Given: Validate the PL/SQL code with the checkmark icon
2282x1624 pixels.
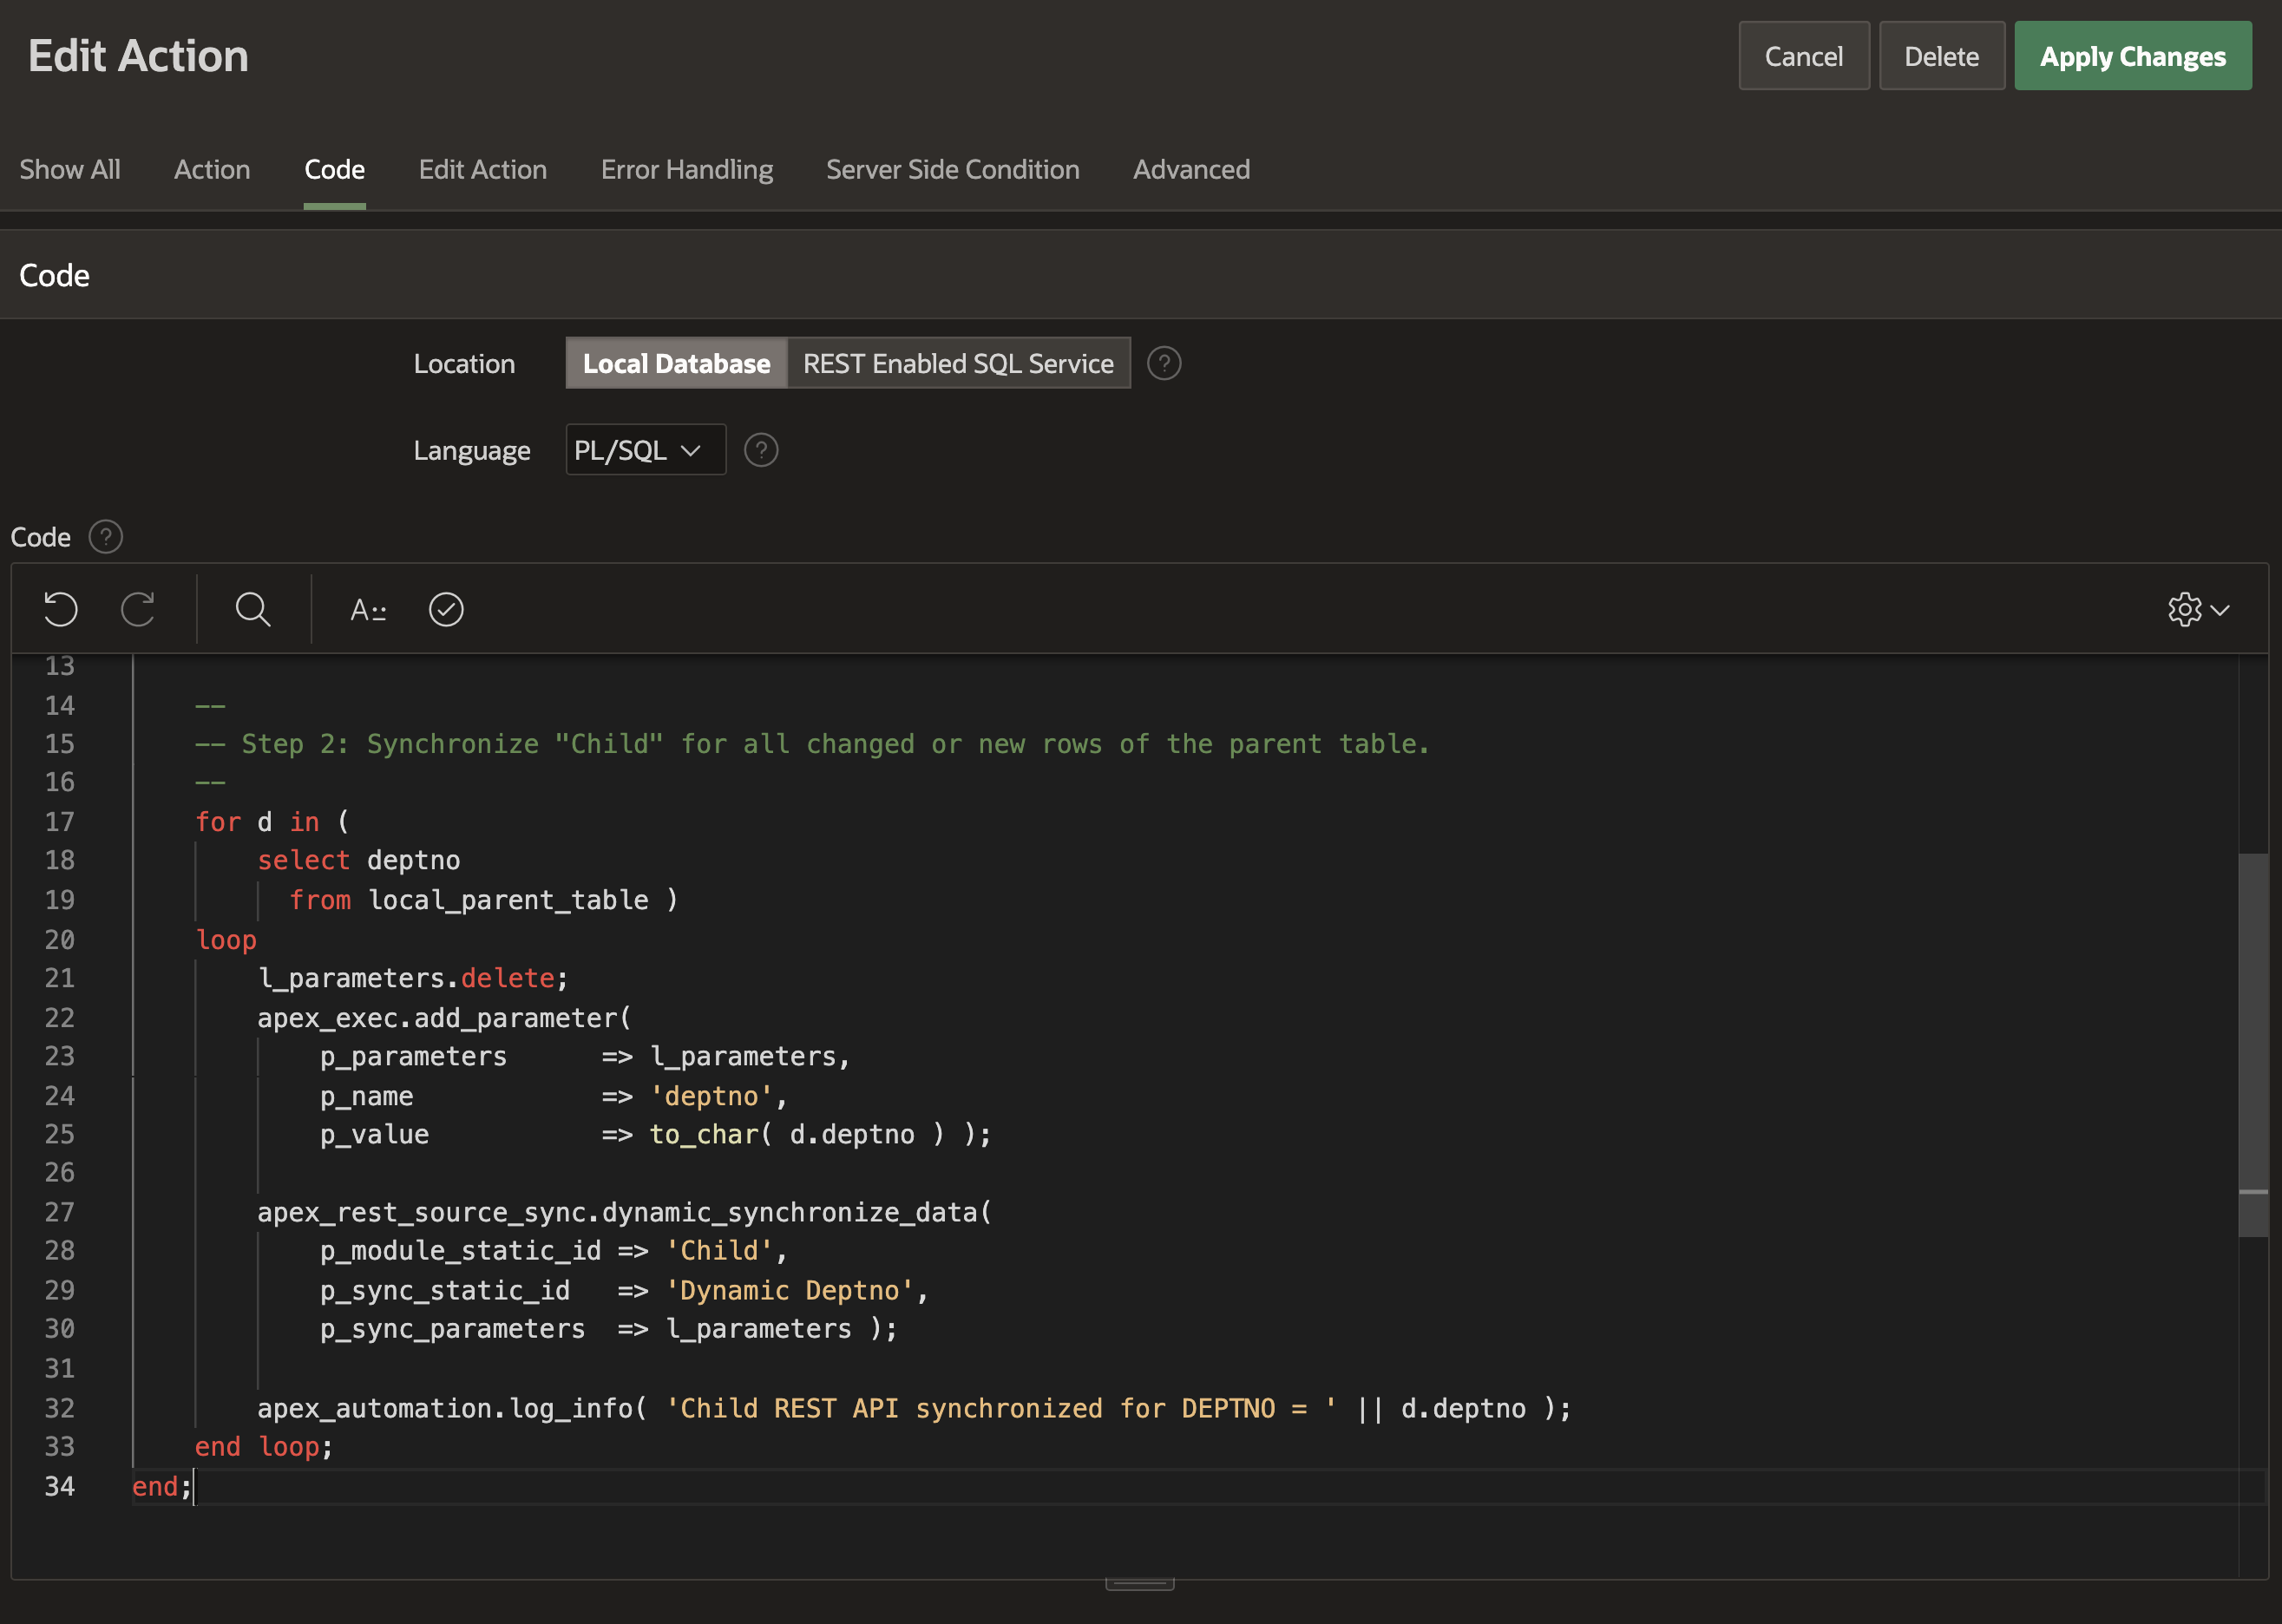Looking at the screenshot, I should coord(446,609).
